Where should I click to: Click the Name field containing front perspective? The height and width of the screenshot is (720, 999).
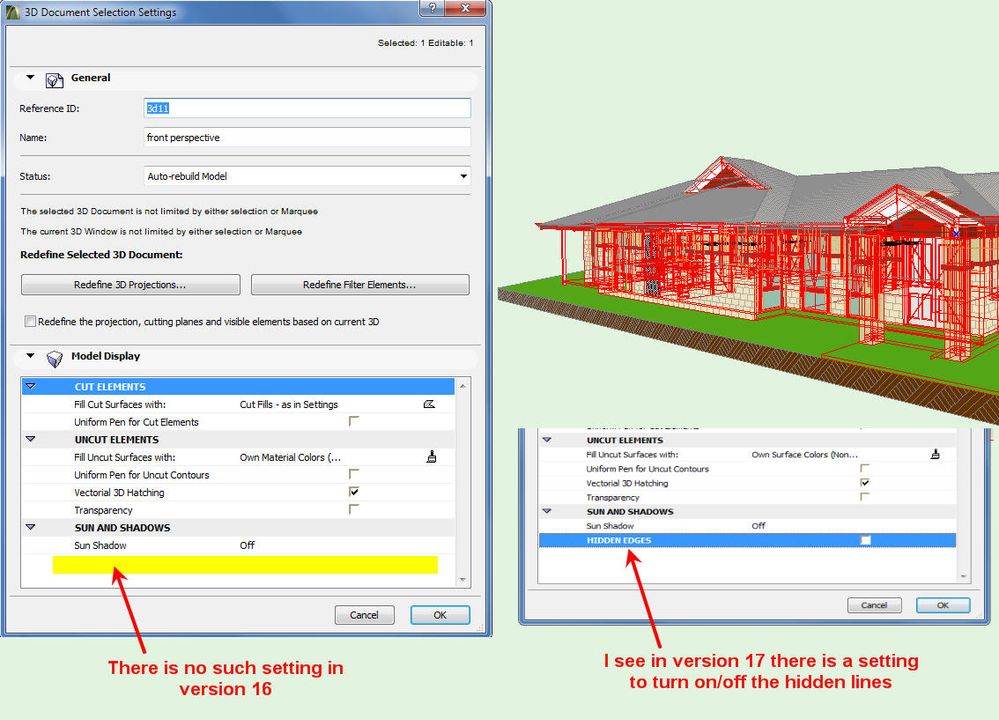(307, 138)
